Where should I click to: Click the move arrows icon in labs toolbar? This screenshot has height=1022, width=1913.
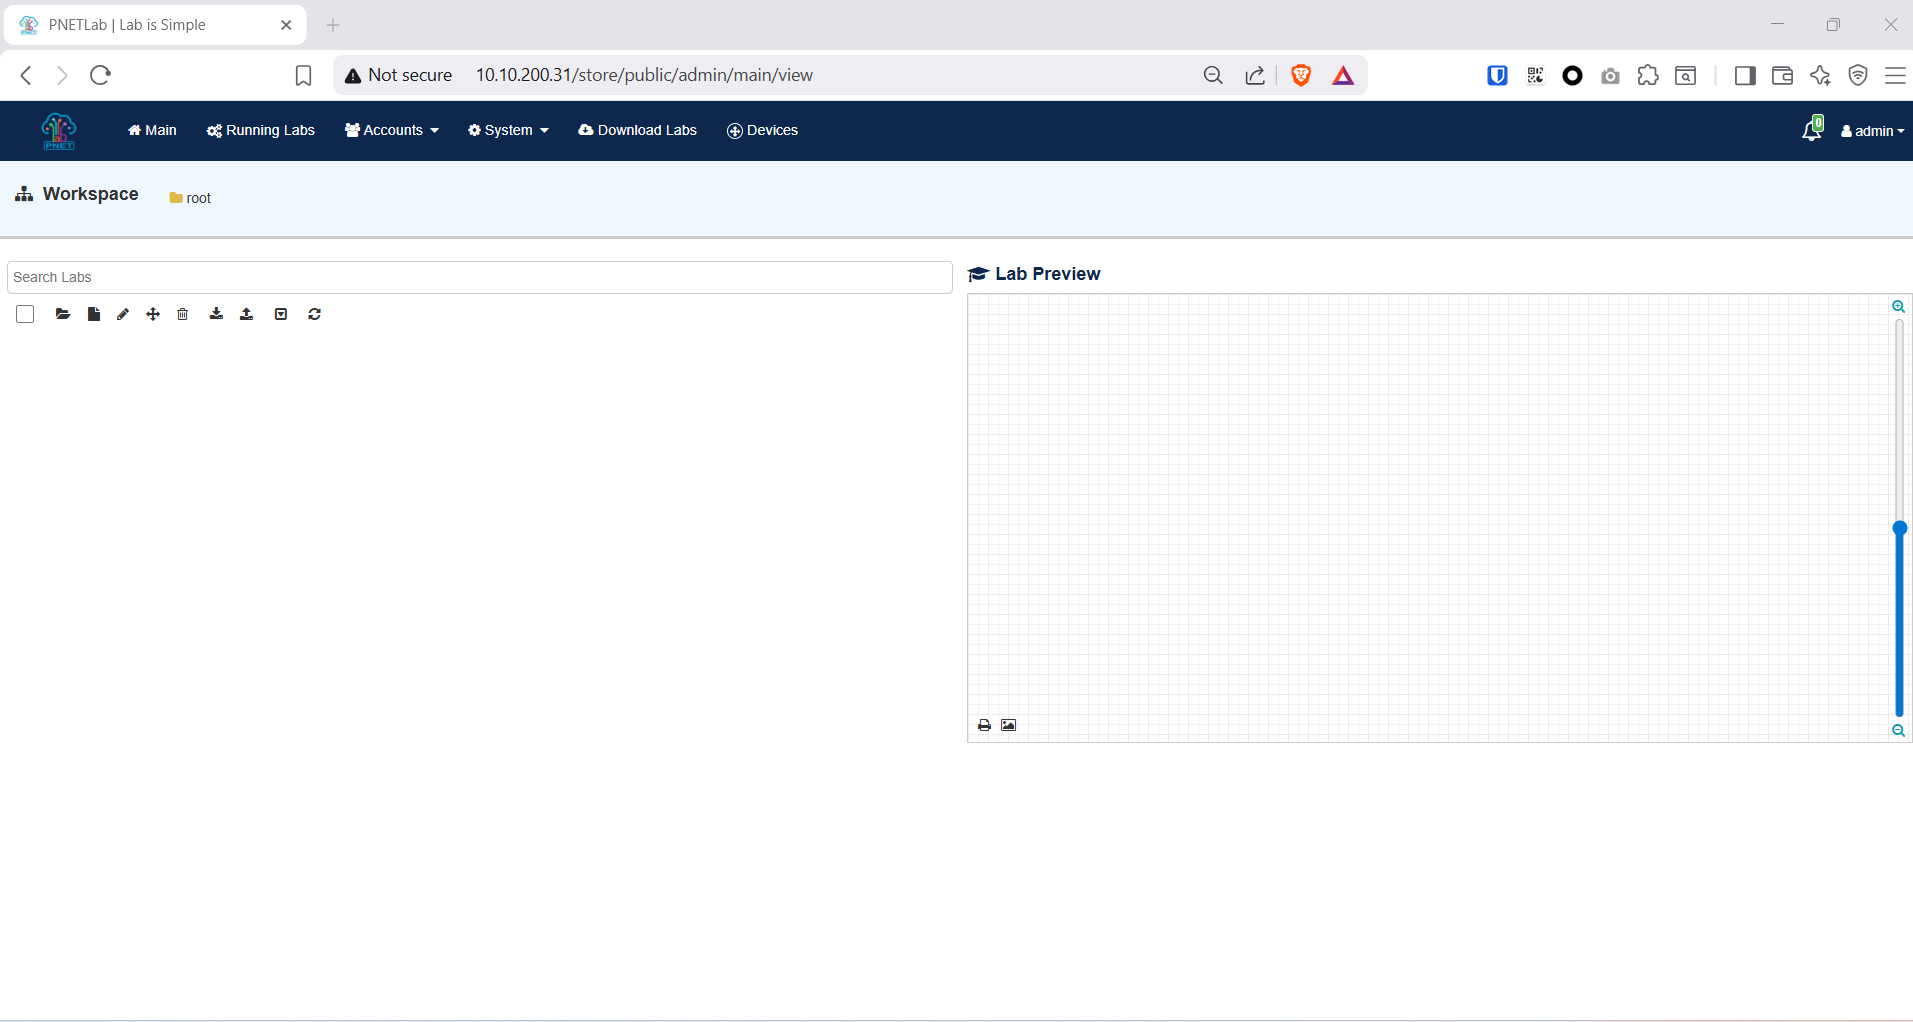pos(153,314)
